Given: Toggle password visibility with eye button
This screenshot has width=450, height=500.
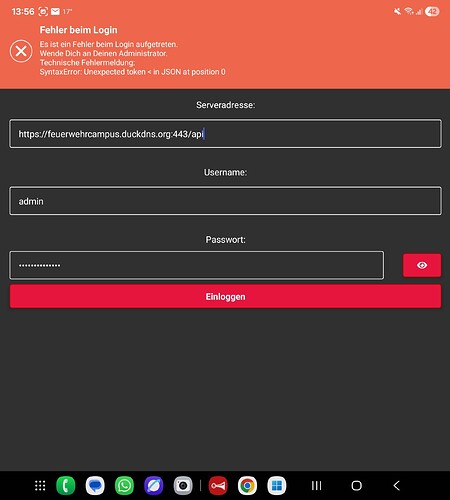Looking at the screenshot, I should [x=422, y=265].
